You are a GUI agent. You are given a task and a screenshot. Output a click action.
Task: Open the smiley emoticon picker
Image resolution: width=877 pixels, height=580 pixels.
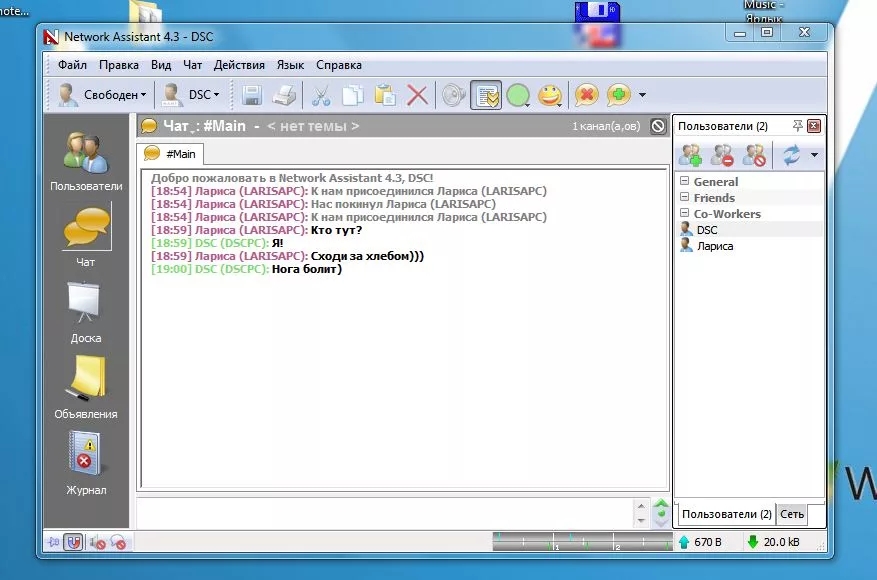click(x=550, y=95)
